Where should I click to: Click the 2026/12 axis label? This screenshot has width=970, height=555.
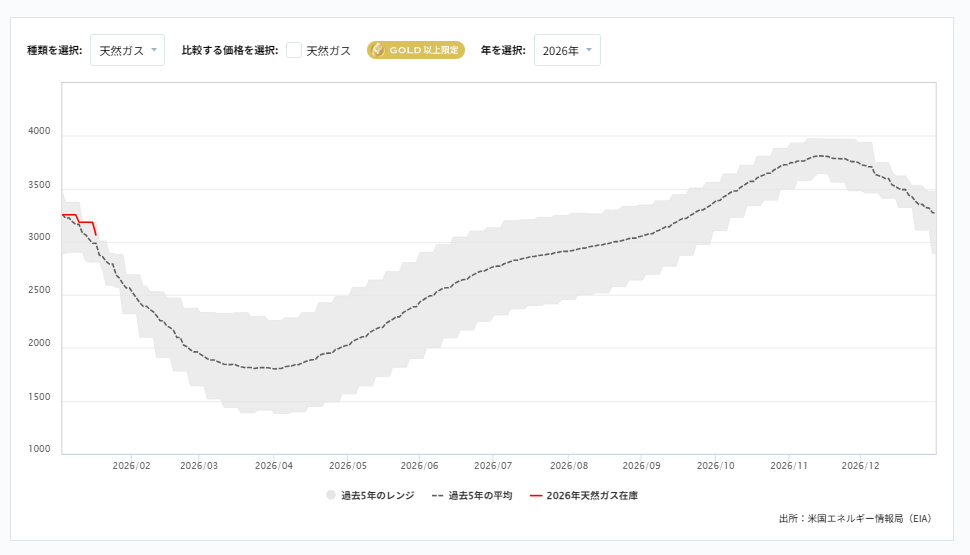pyautogui.click(x=861, y=466)
